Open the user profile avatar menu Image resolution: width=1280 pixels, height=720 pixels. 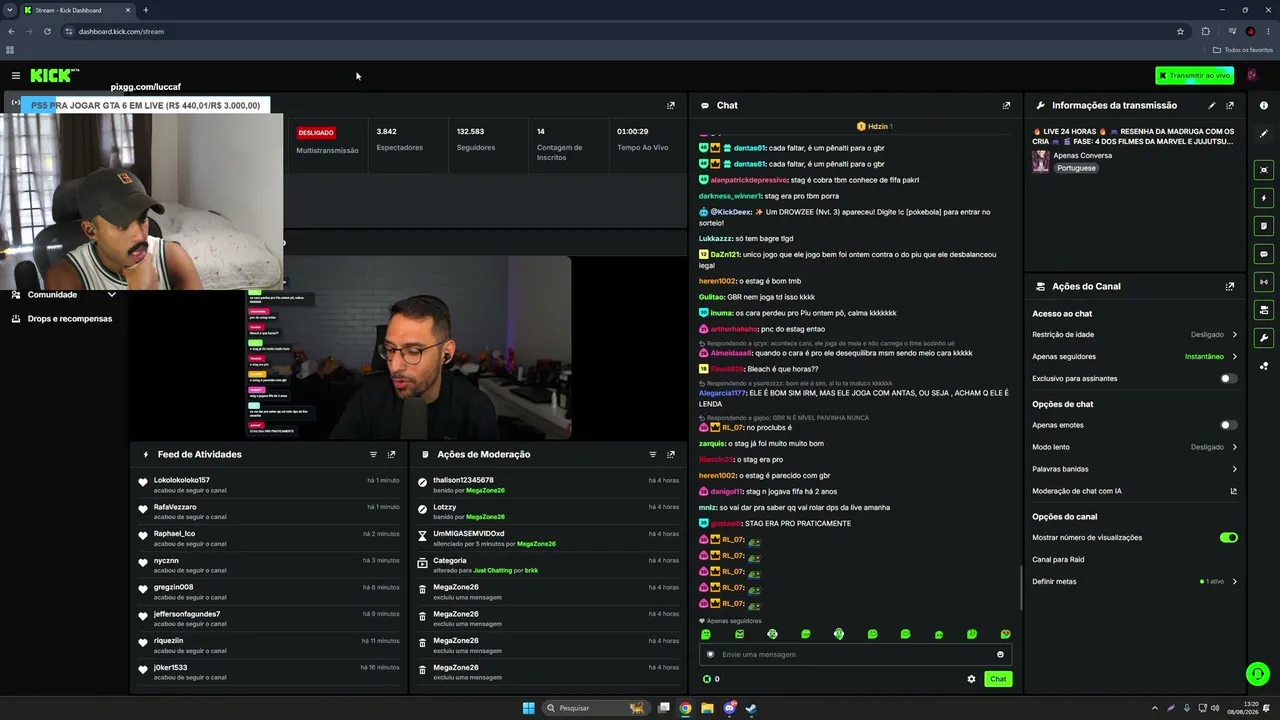click(x=1252, y=76)
